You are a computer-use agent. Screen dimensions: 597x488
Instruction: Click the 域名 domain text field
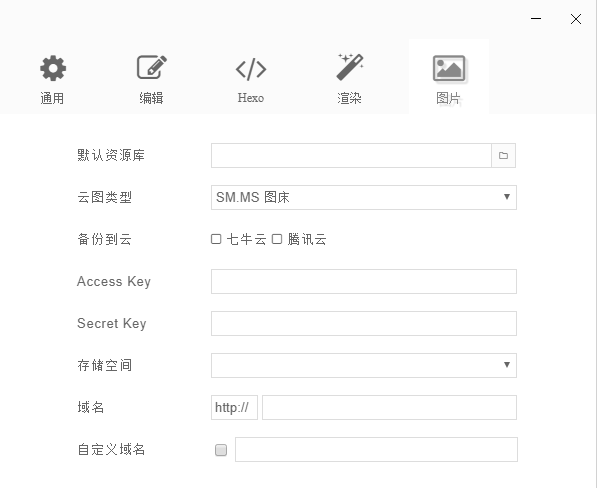tap(389, 407)
